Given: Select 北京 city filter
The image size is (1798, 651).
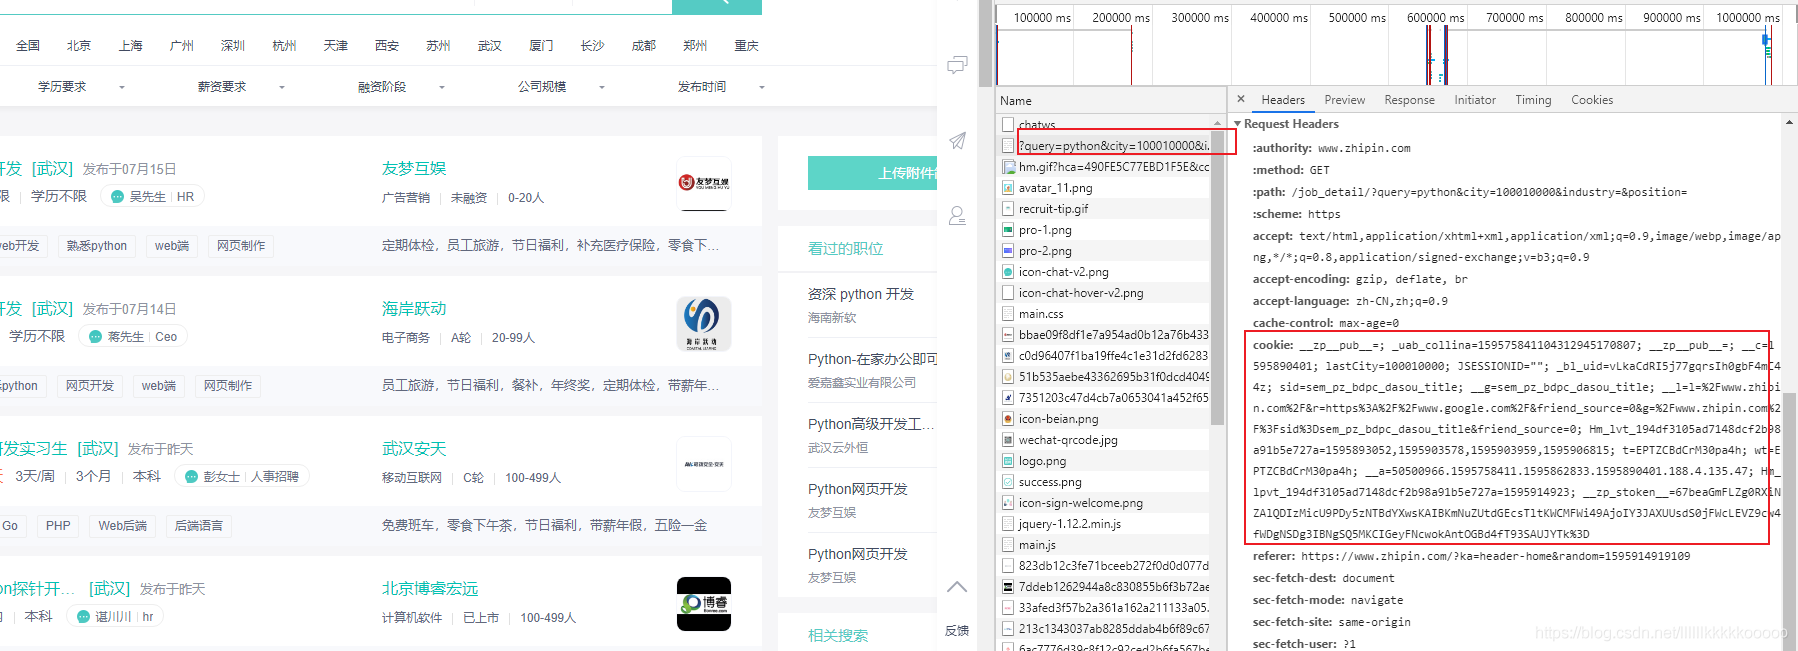Looking at the screenshot, I should (x=79, y=46).
